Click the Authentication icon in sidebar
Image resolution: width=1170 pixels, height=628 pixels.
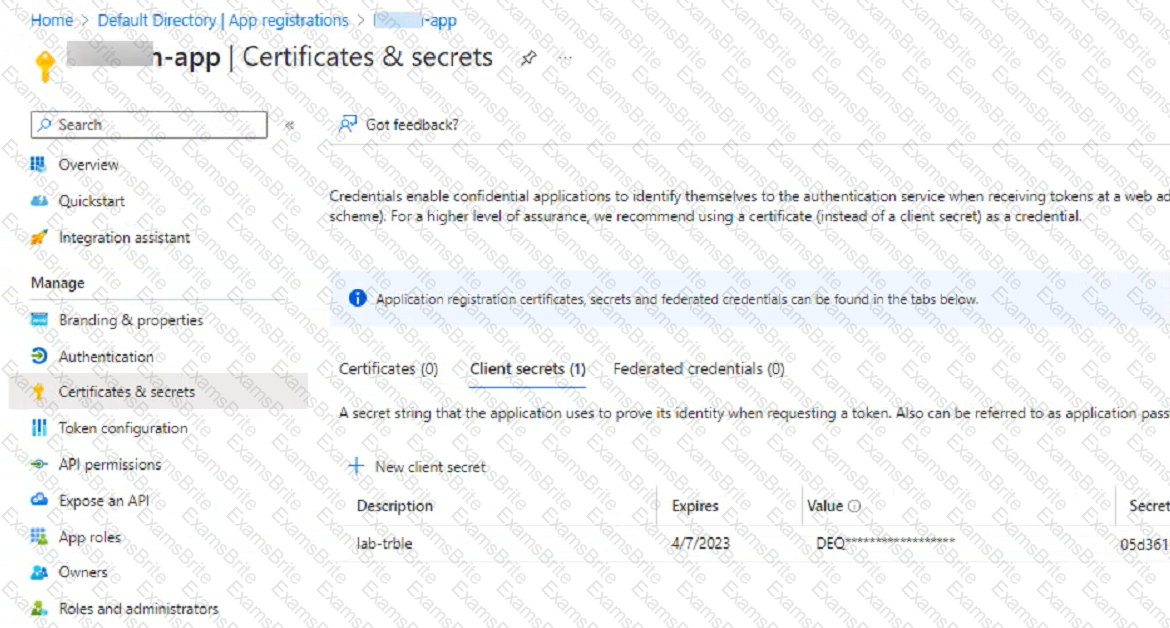(39, 357)
